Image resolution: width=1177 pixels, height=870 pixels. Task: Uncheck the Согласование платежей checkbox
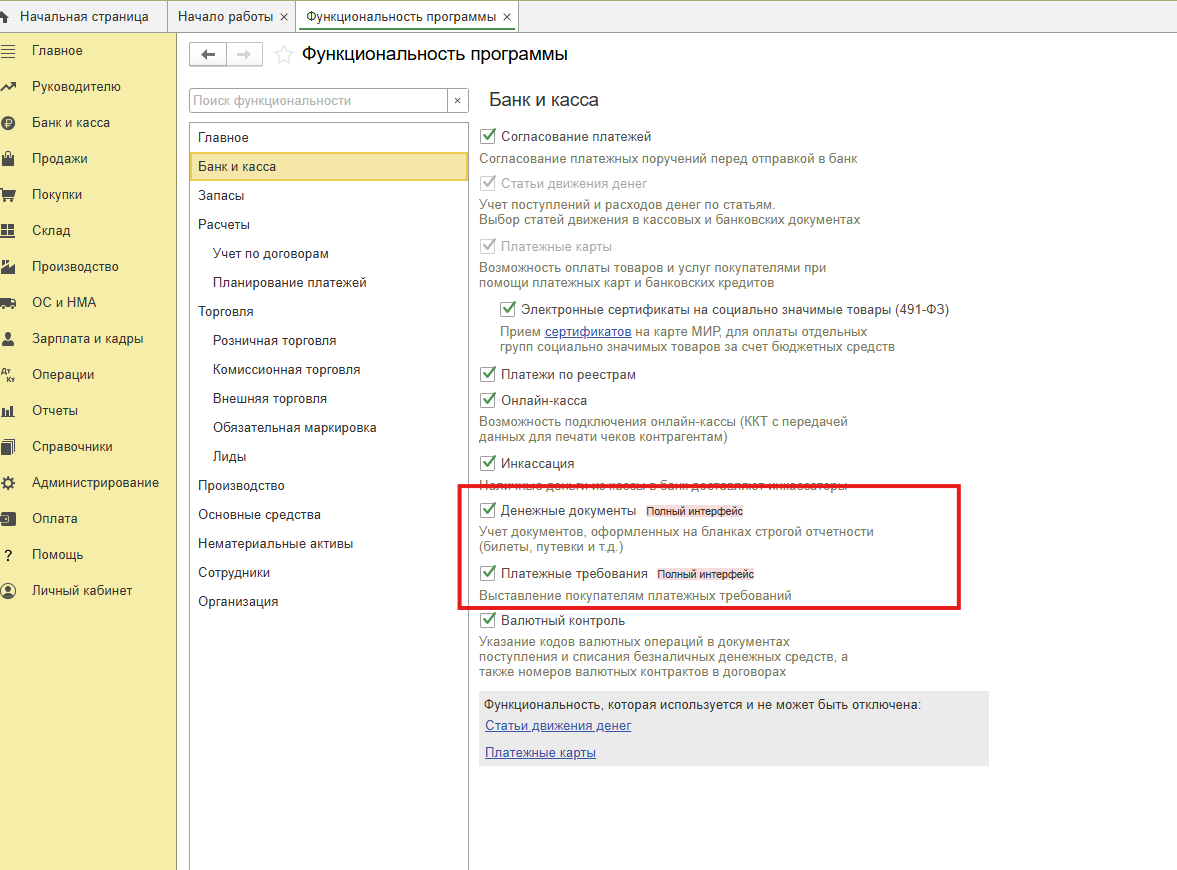pyautogui.click(x=488, y=137)
